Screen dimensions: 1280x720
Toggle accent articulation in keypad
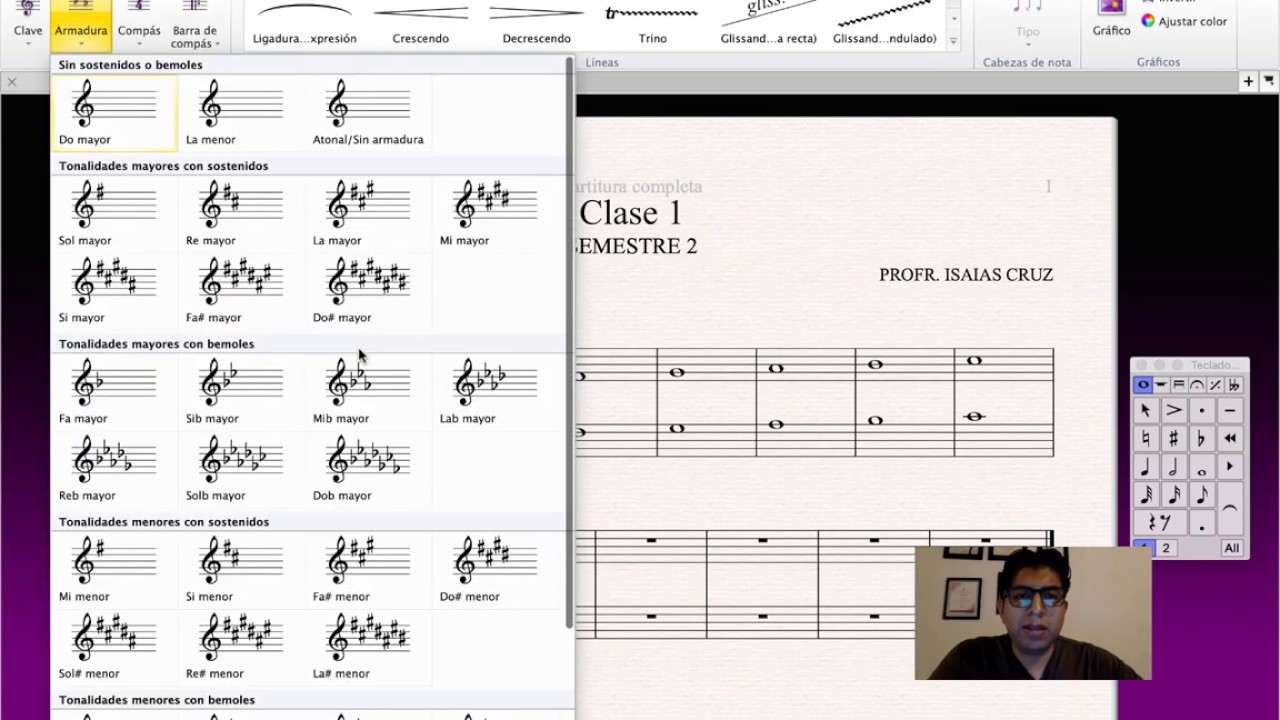(1174, 410)
